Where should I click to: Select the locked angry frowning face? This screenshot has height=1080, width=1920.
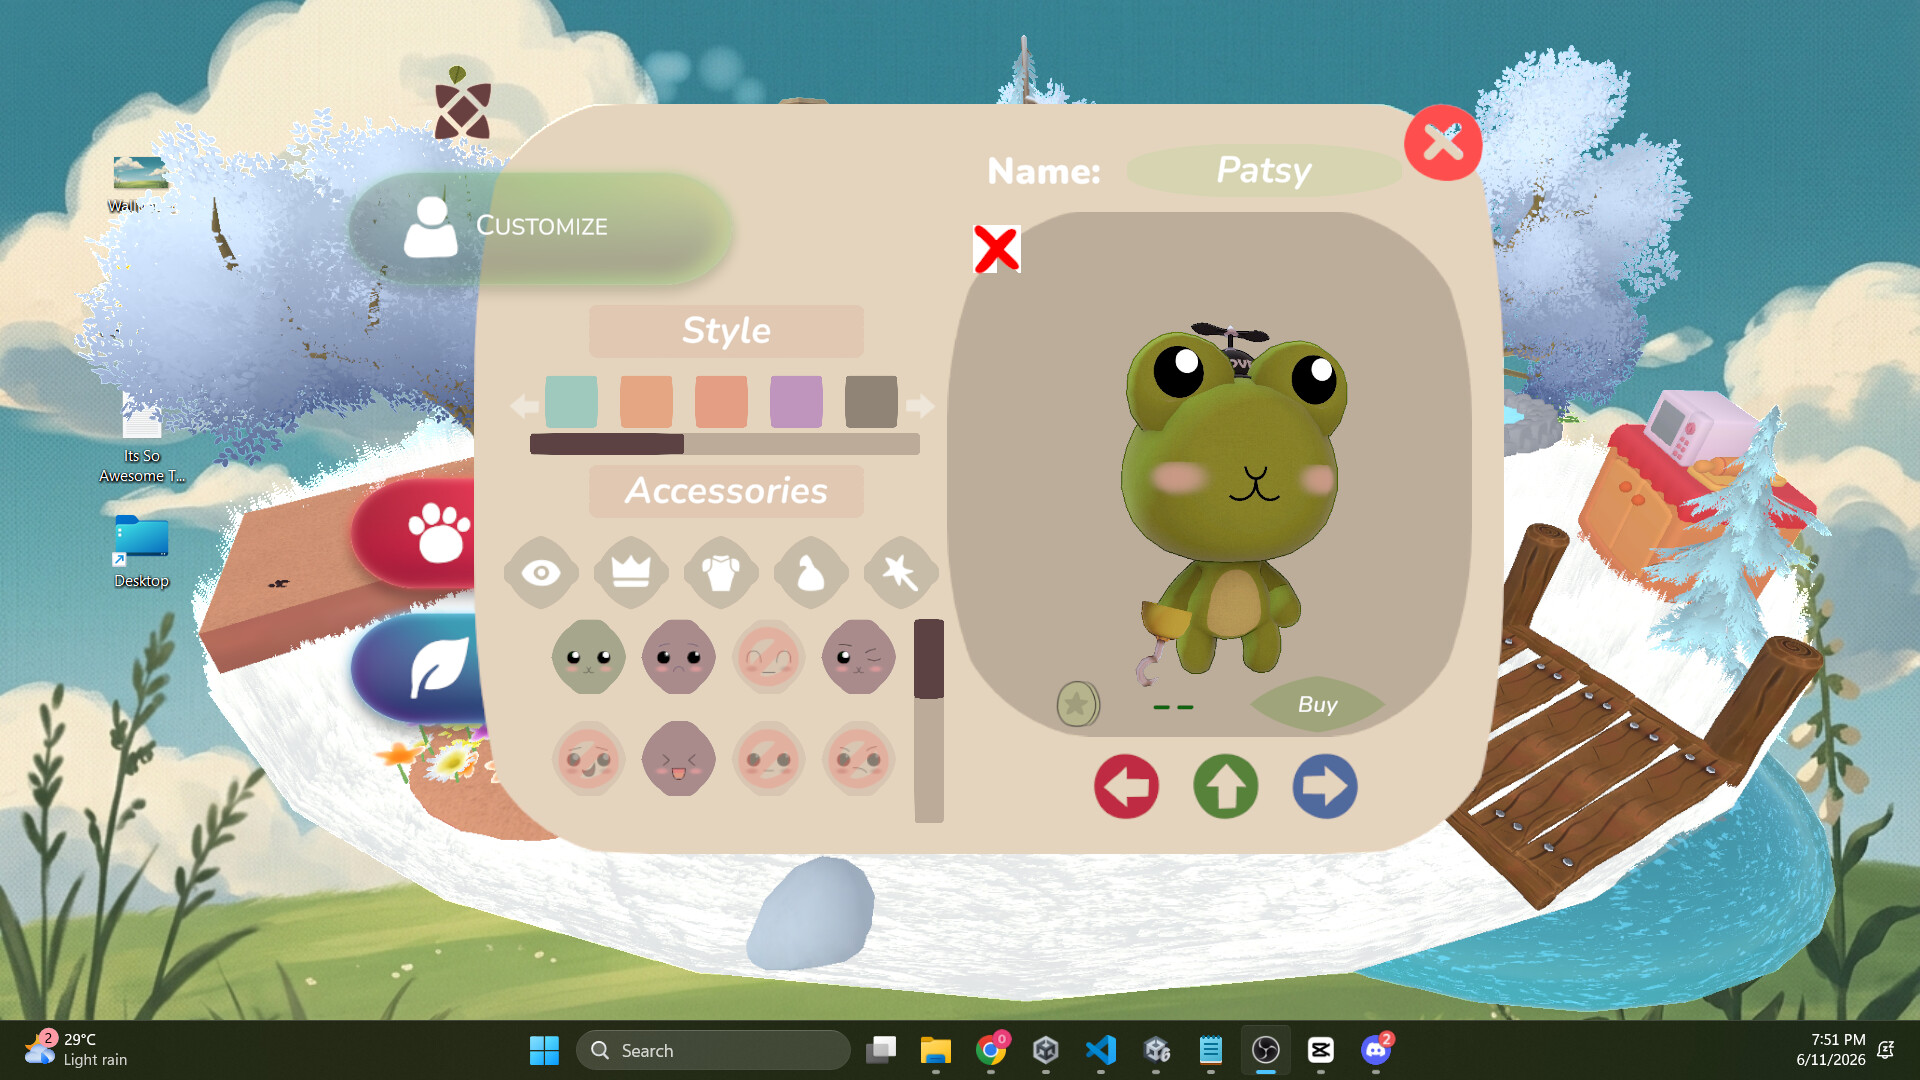859,759
